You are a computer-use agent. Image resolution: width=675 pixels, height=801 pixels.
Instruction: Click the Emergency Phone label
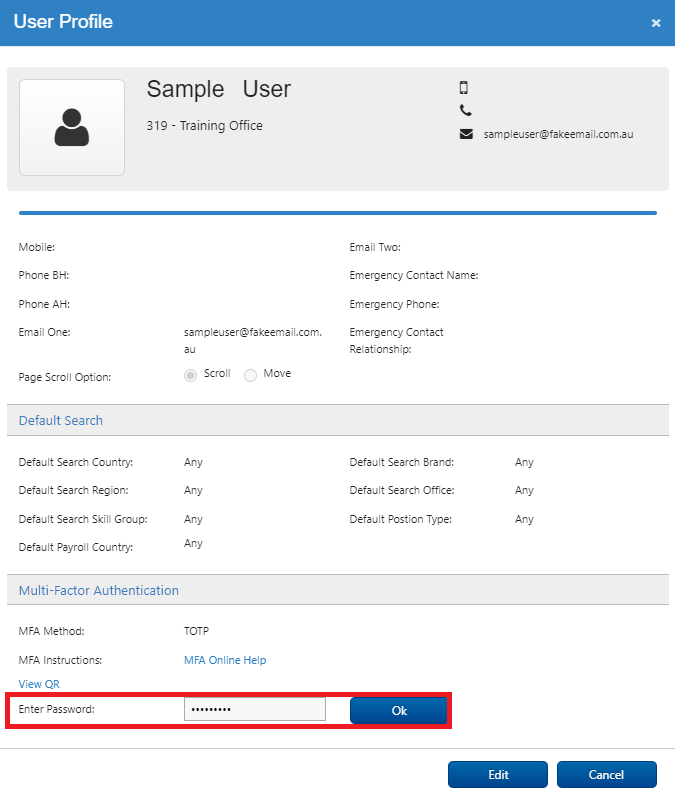(x=394, y=304)
